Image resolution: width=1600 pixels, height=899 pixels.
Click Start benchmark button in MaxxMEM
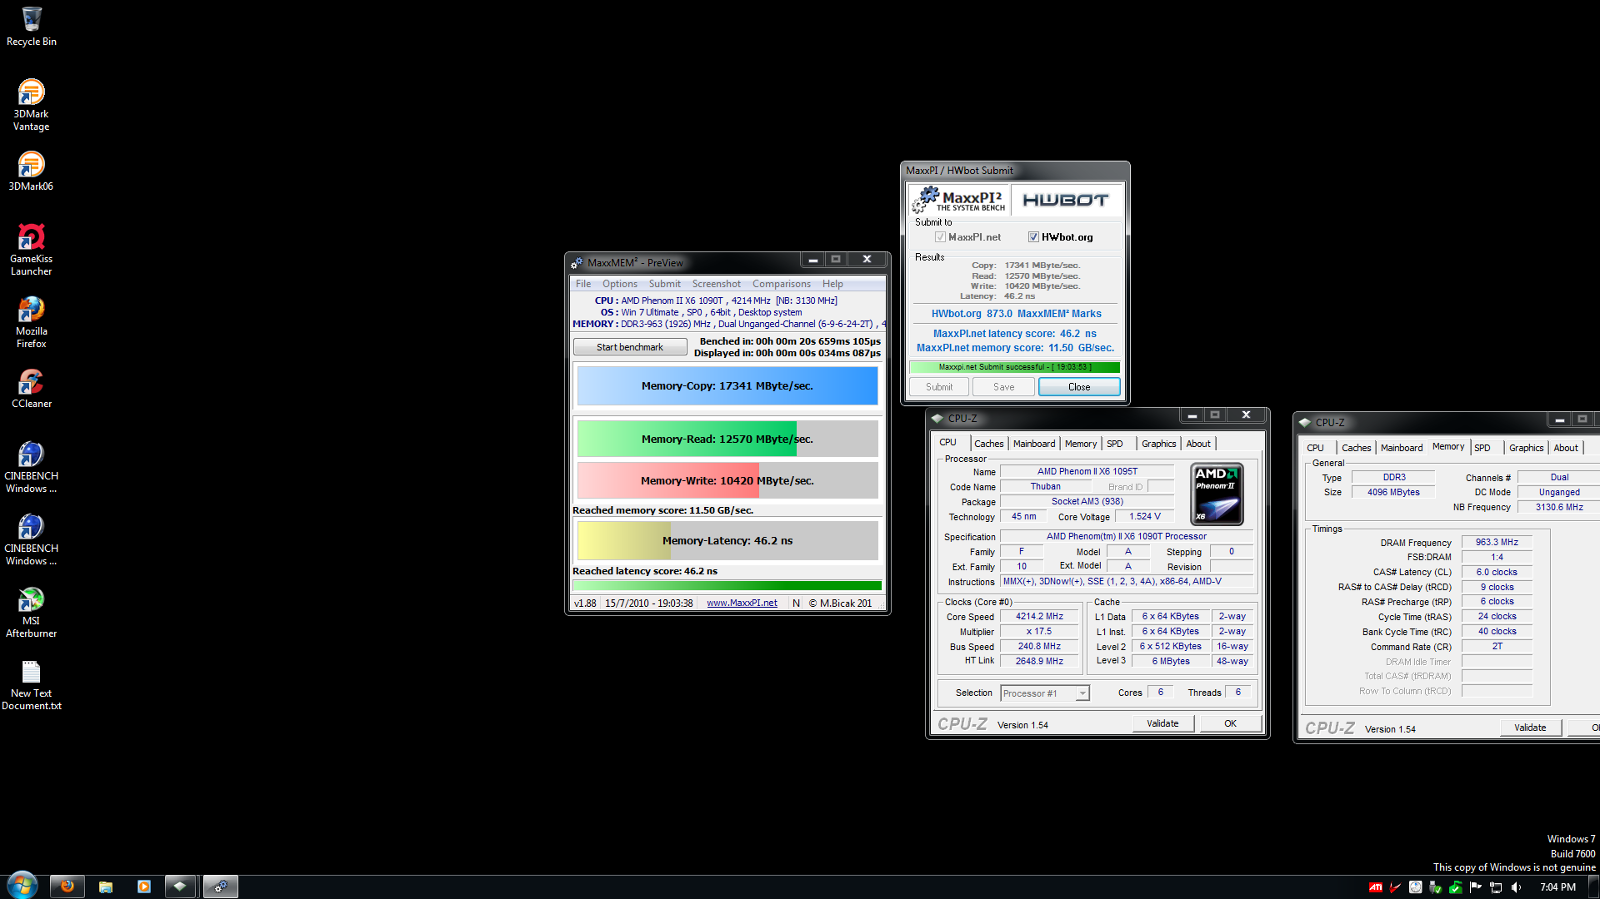[x=630, y=347]
